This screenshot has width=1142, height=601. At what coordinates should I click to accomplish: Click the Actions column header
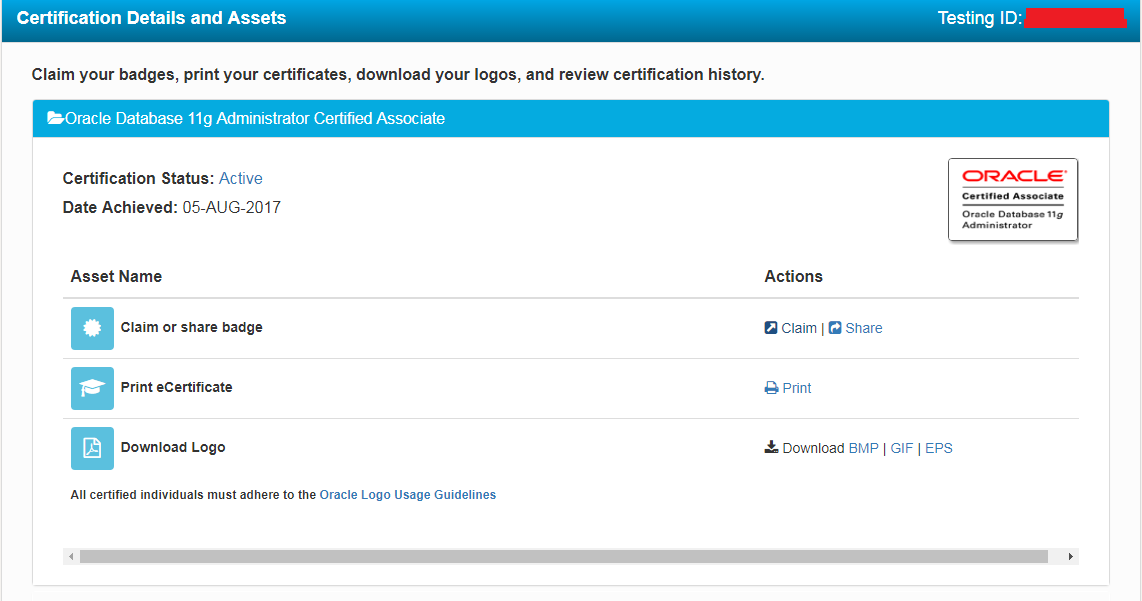[794, 276]
